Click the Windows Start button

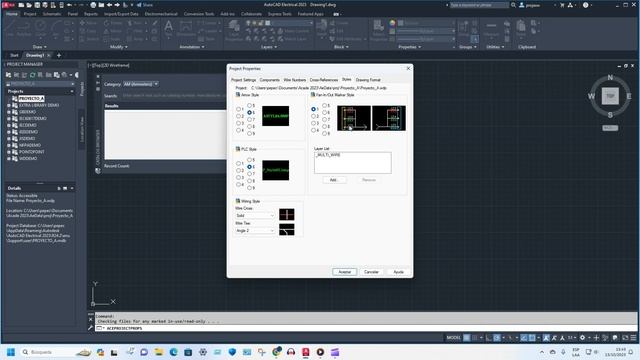[11, 352]
